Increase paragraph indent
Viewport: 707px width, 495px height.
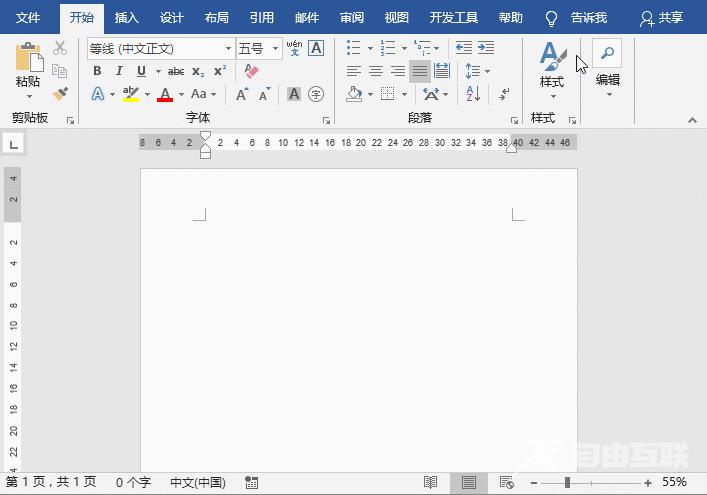pyautogui.click(x=486, y=48)
